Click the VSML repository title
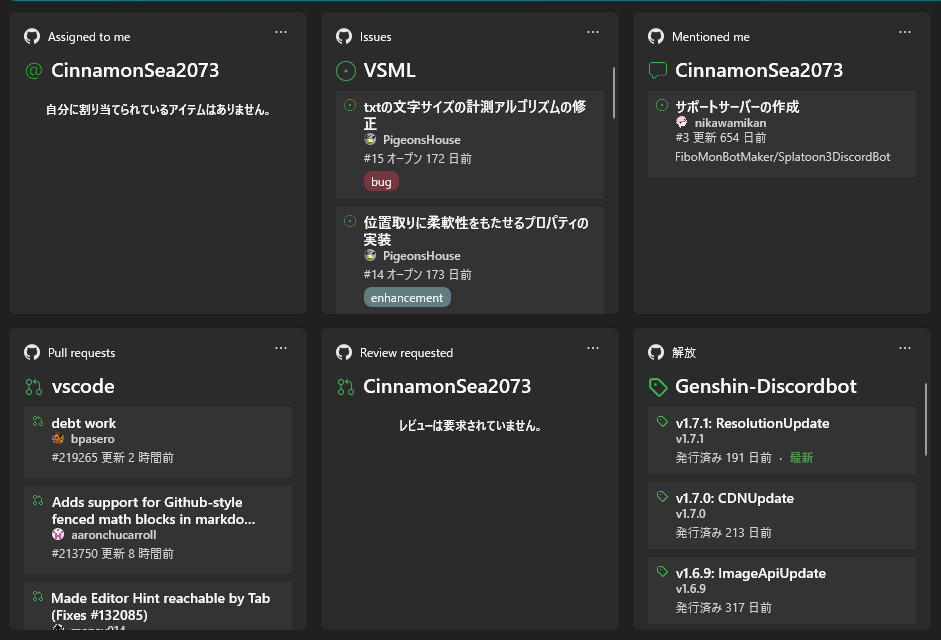The height and width of the screenshot is (640, 941). tap(389, 70)
